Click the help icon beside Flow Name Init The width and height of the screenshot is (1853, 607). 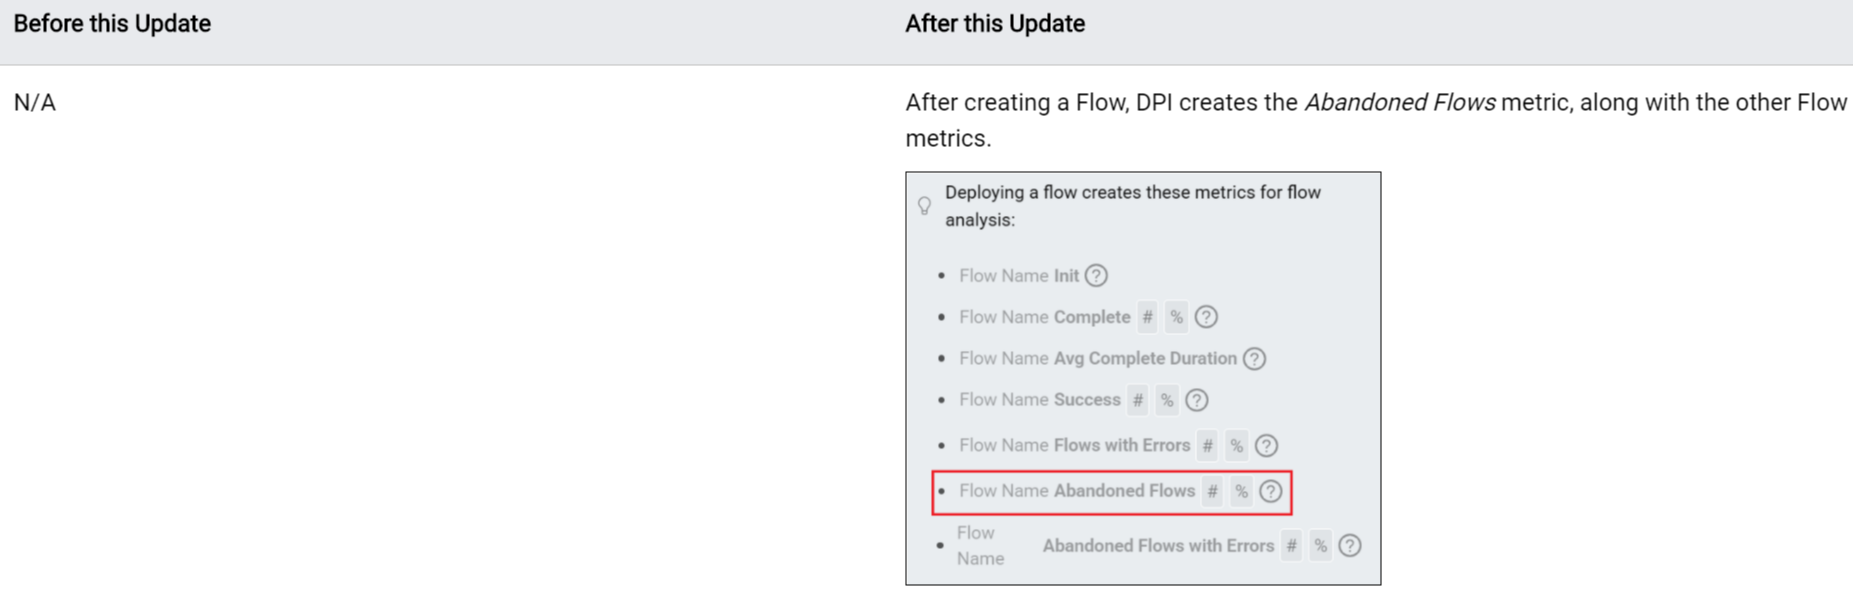1096,276
